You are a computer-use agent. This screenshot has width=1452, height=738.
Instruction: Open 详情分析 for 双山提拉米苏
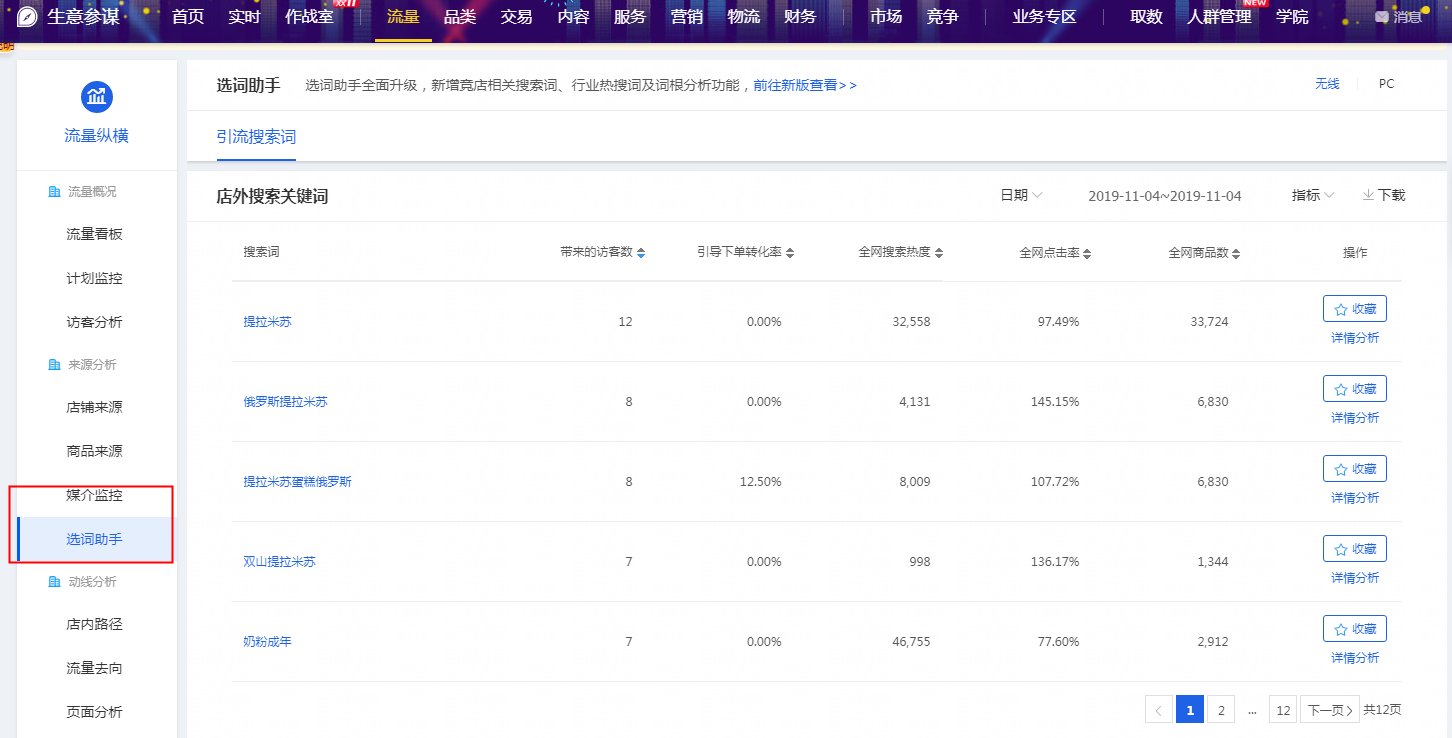point(1354,578)
